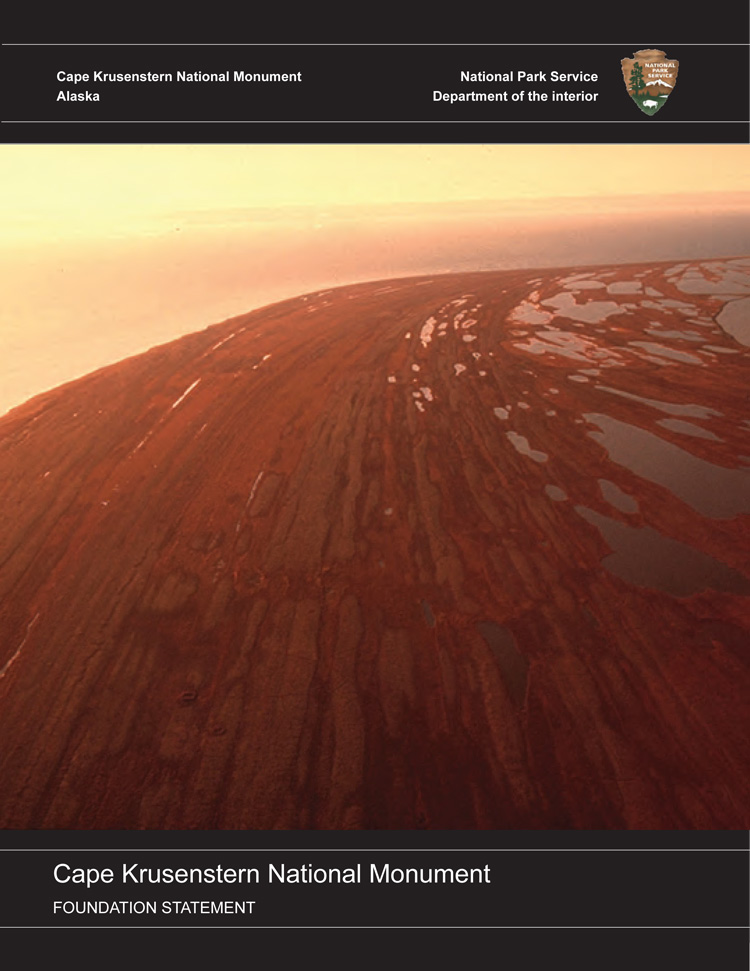Click the word "Alaska" in the header
Viewport: 750px width, 971px height.
pyautogui.click(x=78, y=97)
